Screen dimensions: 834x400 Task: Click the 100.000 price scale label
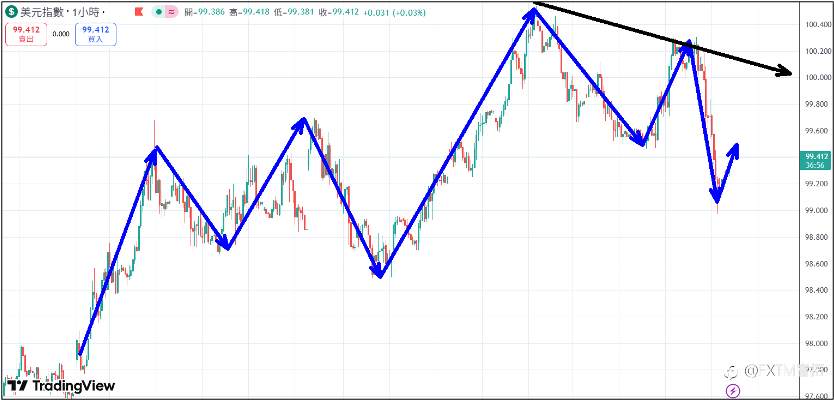click(818, 78)
